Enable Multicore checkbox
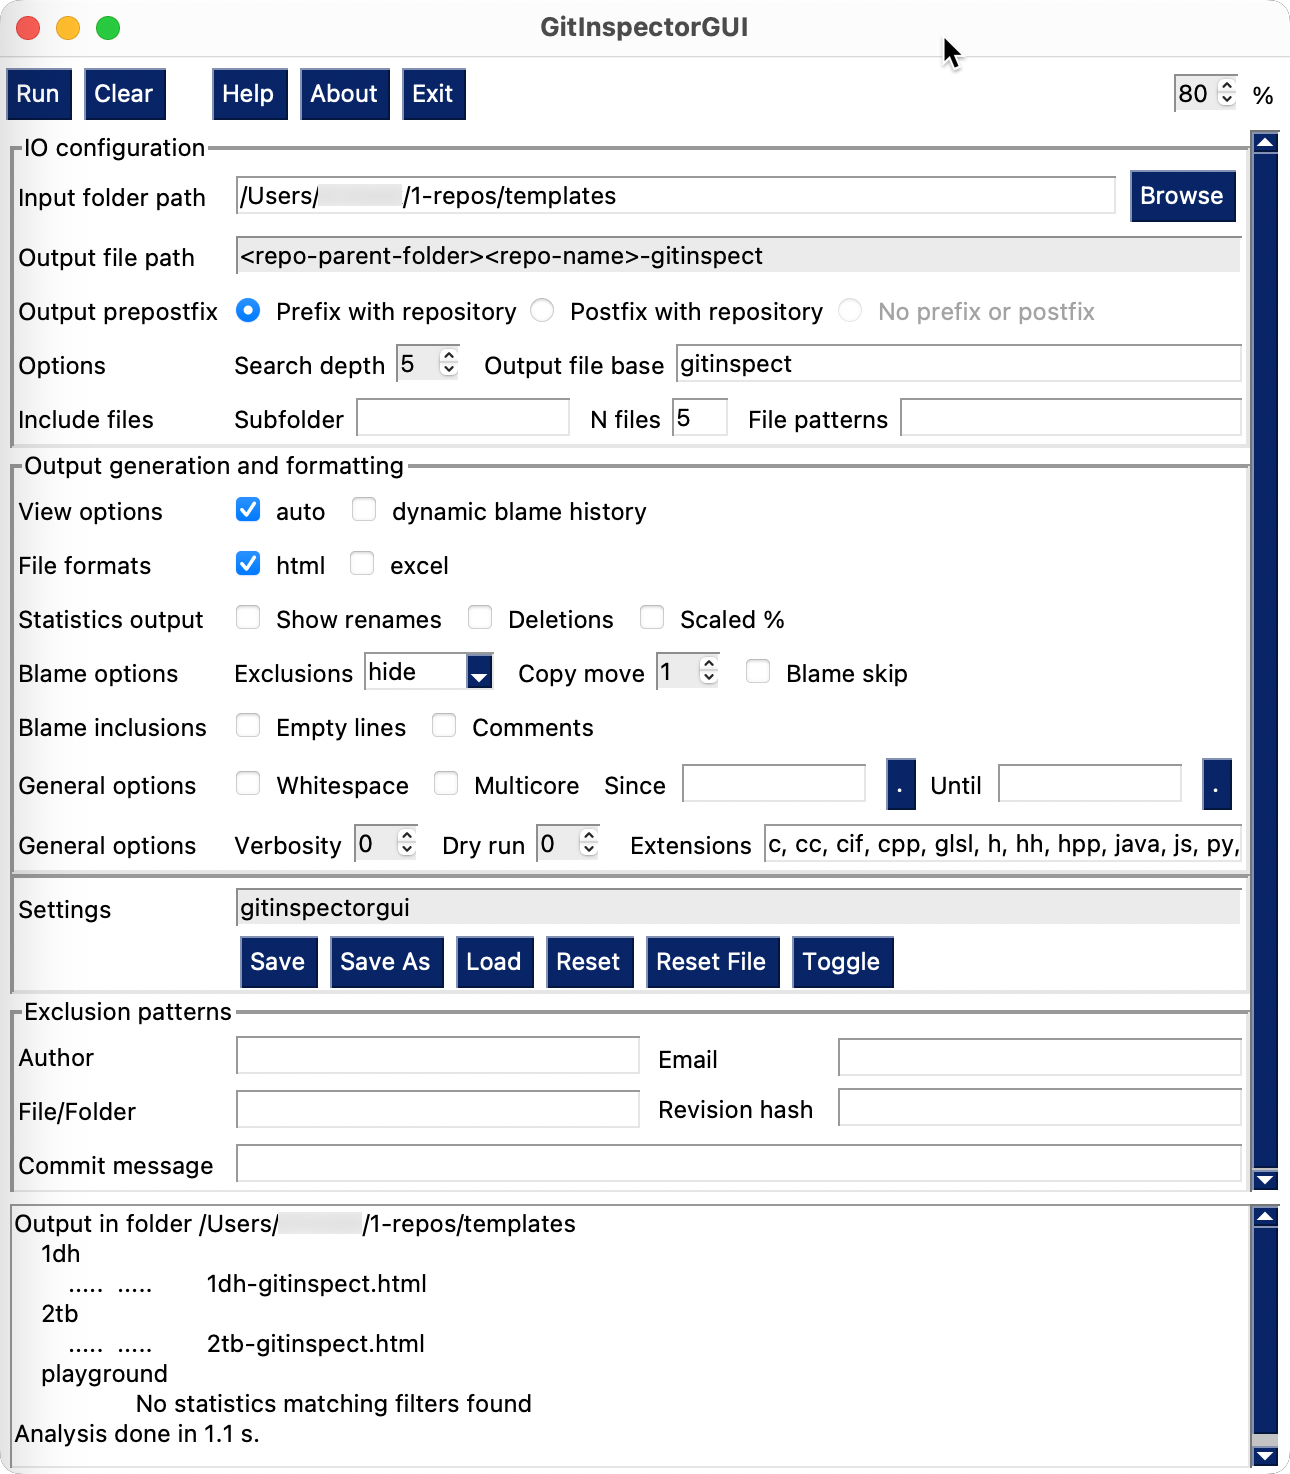Screen dimensions: 1290x1474 point(446,784)
